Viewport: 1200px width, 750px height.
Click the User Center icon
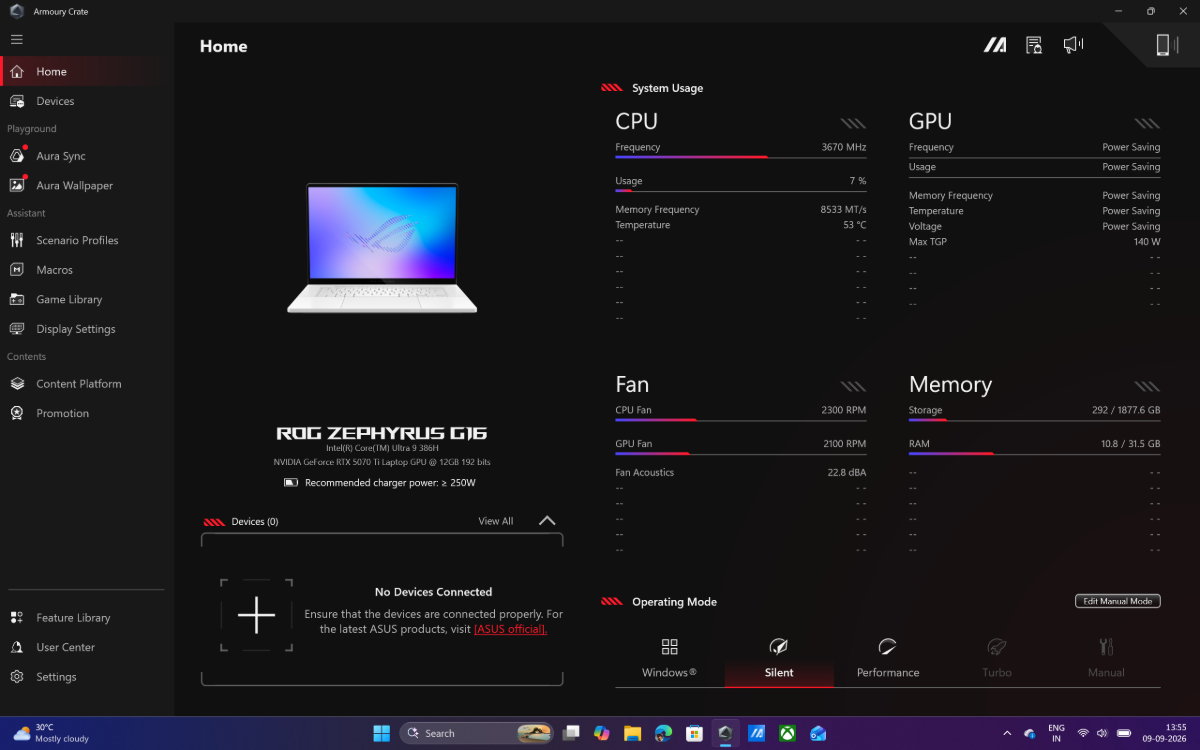[17, 647]
